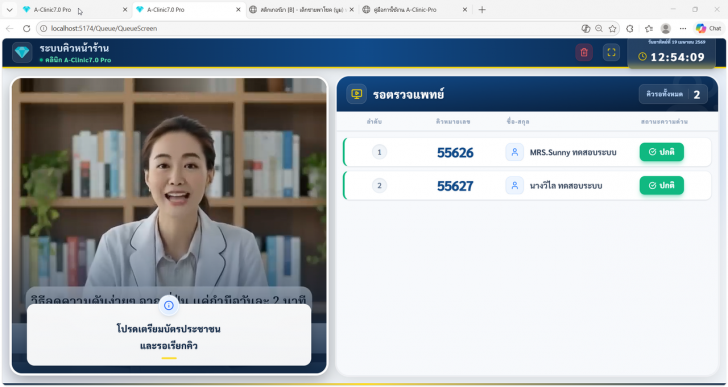Click the monitor icon beside รอตรวจแพทย์
The image size is (728, 387).
(x=357, y=94)
